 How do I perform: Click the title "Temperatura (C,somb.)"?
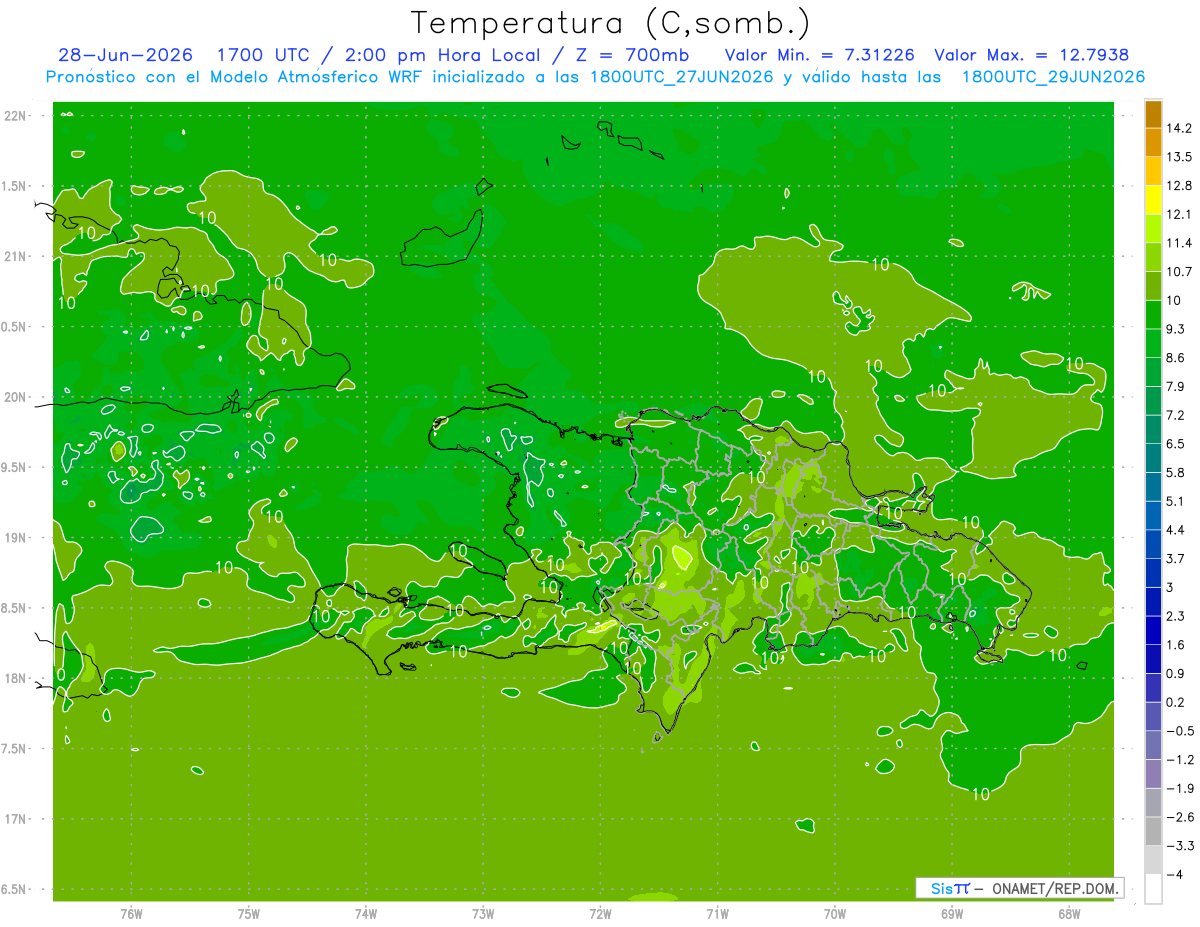(611, 23)
